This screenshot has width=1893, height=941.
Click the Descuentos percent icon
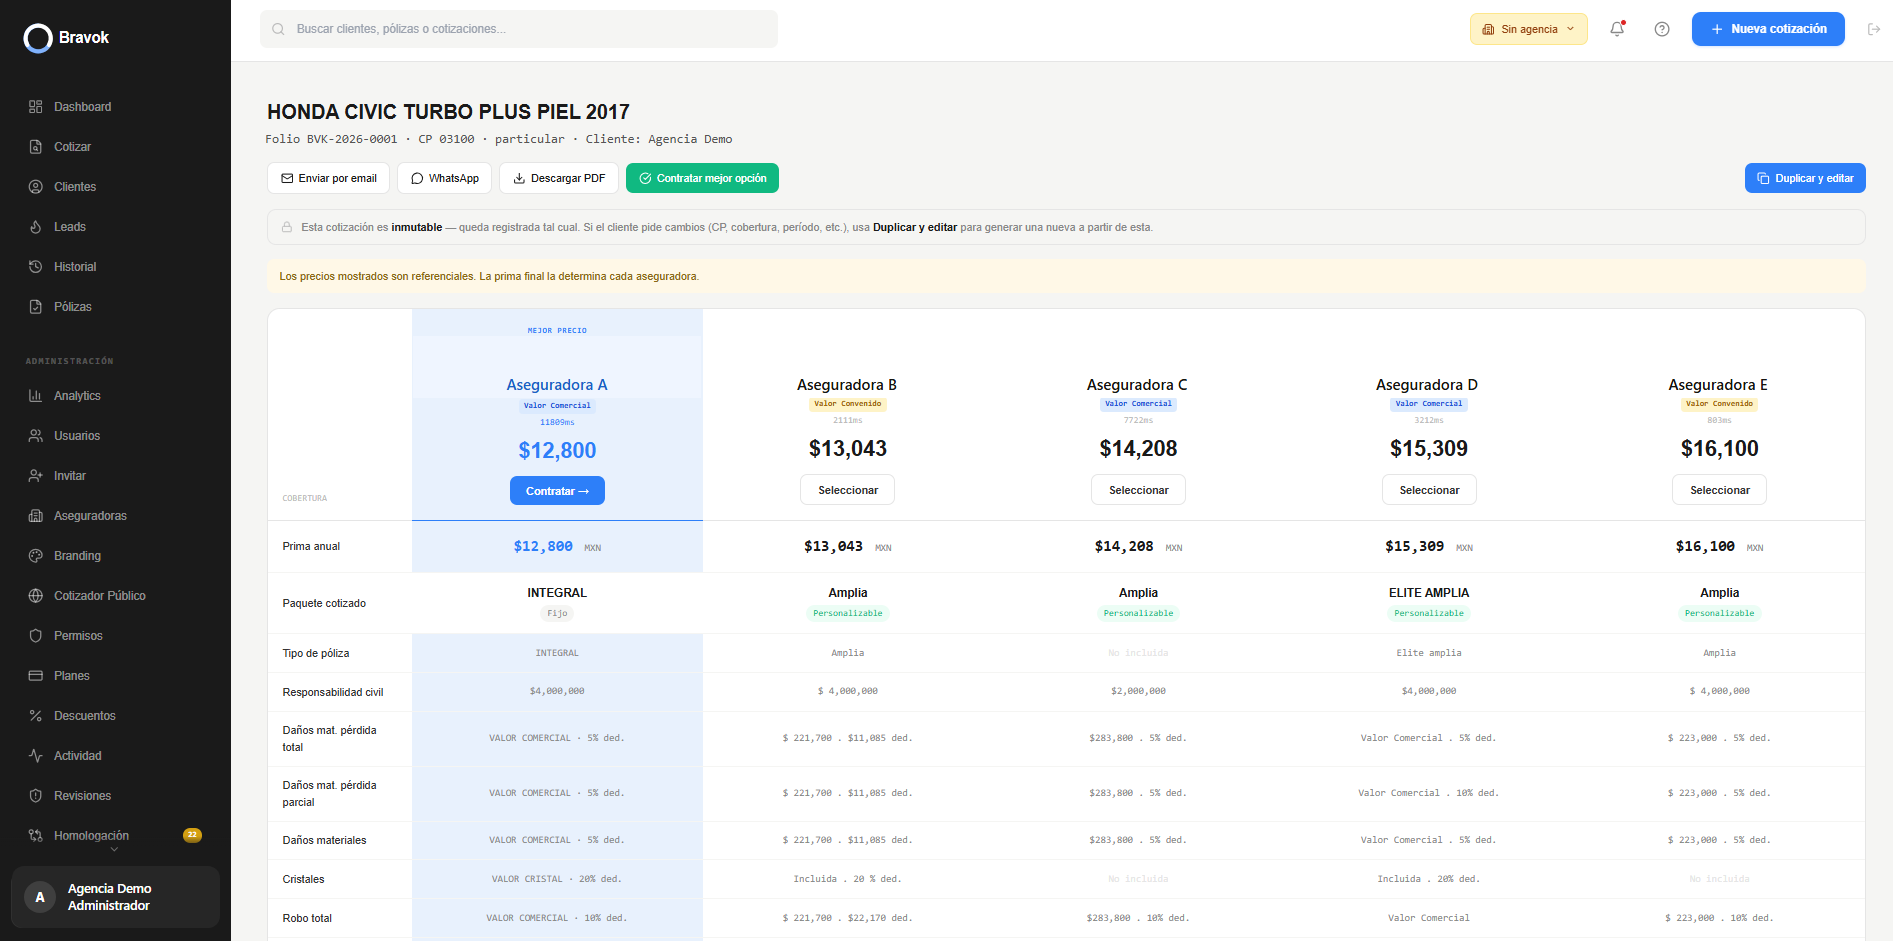click(x=36, y=716)
